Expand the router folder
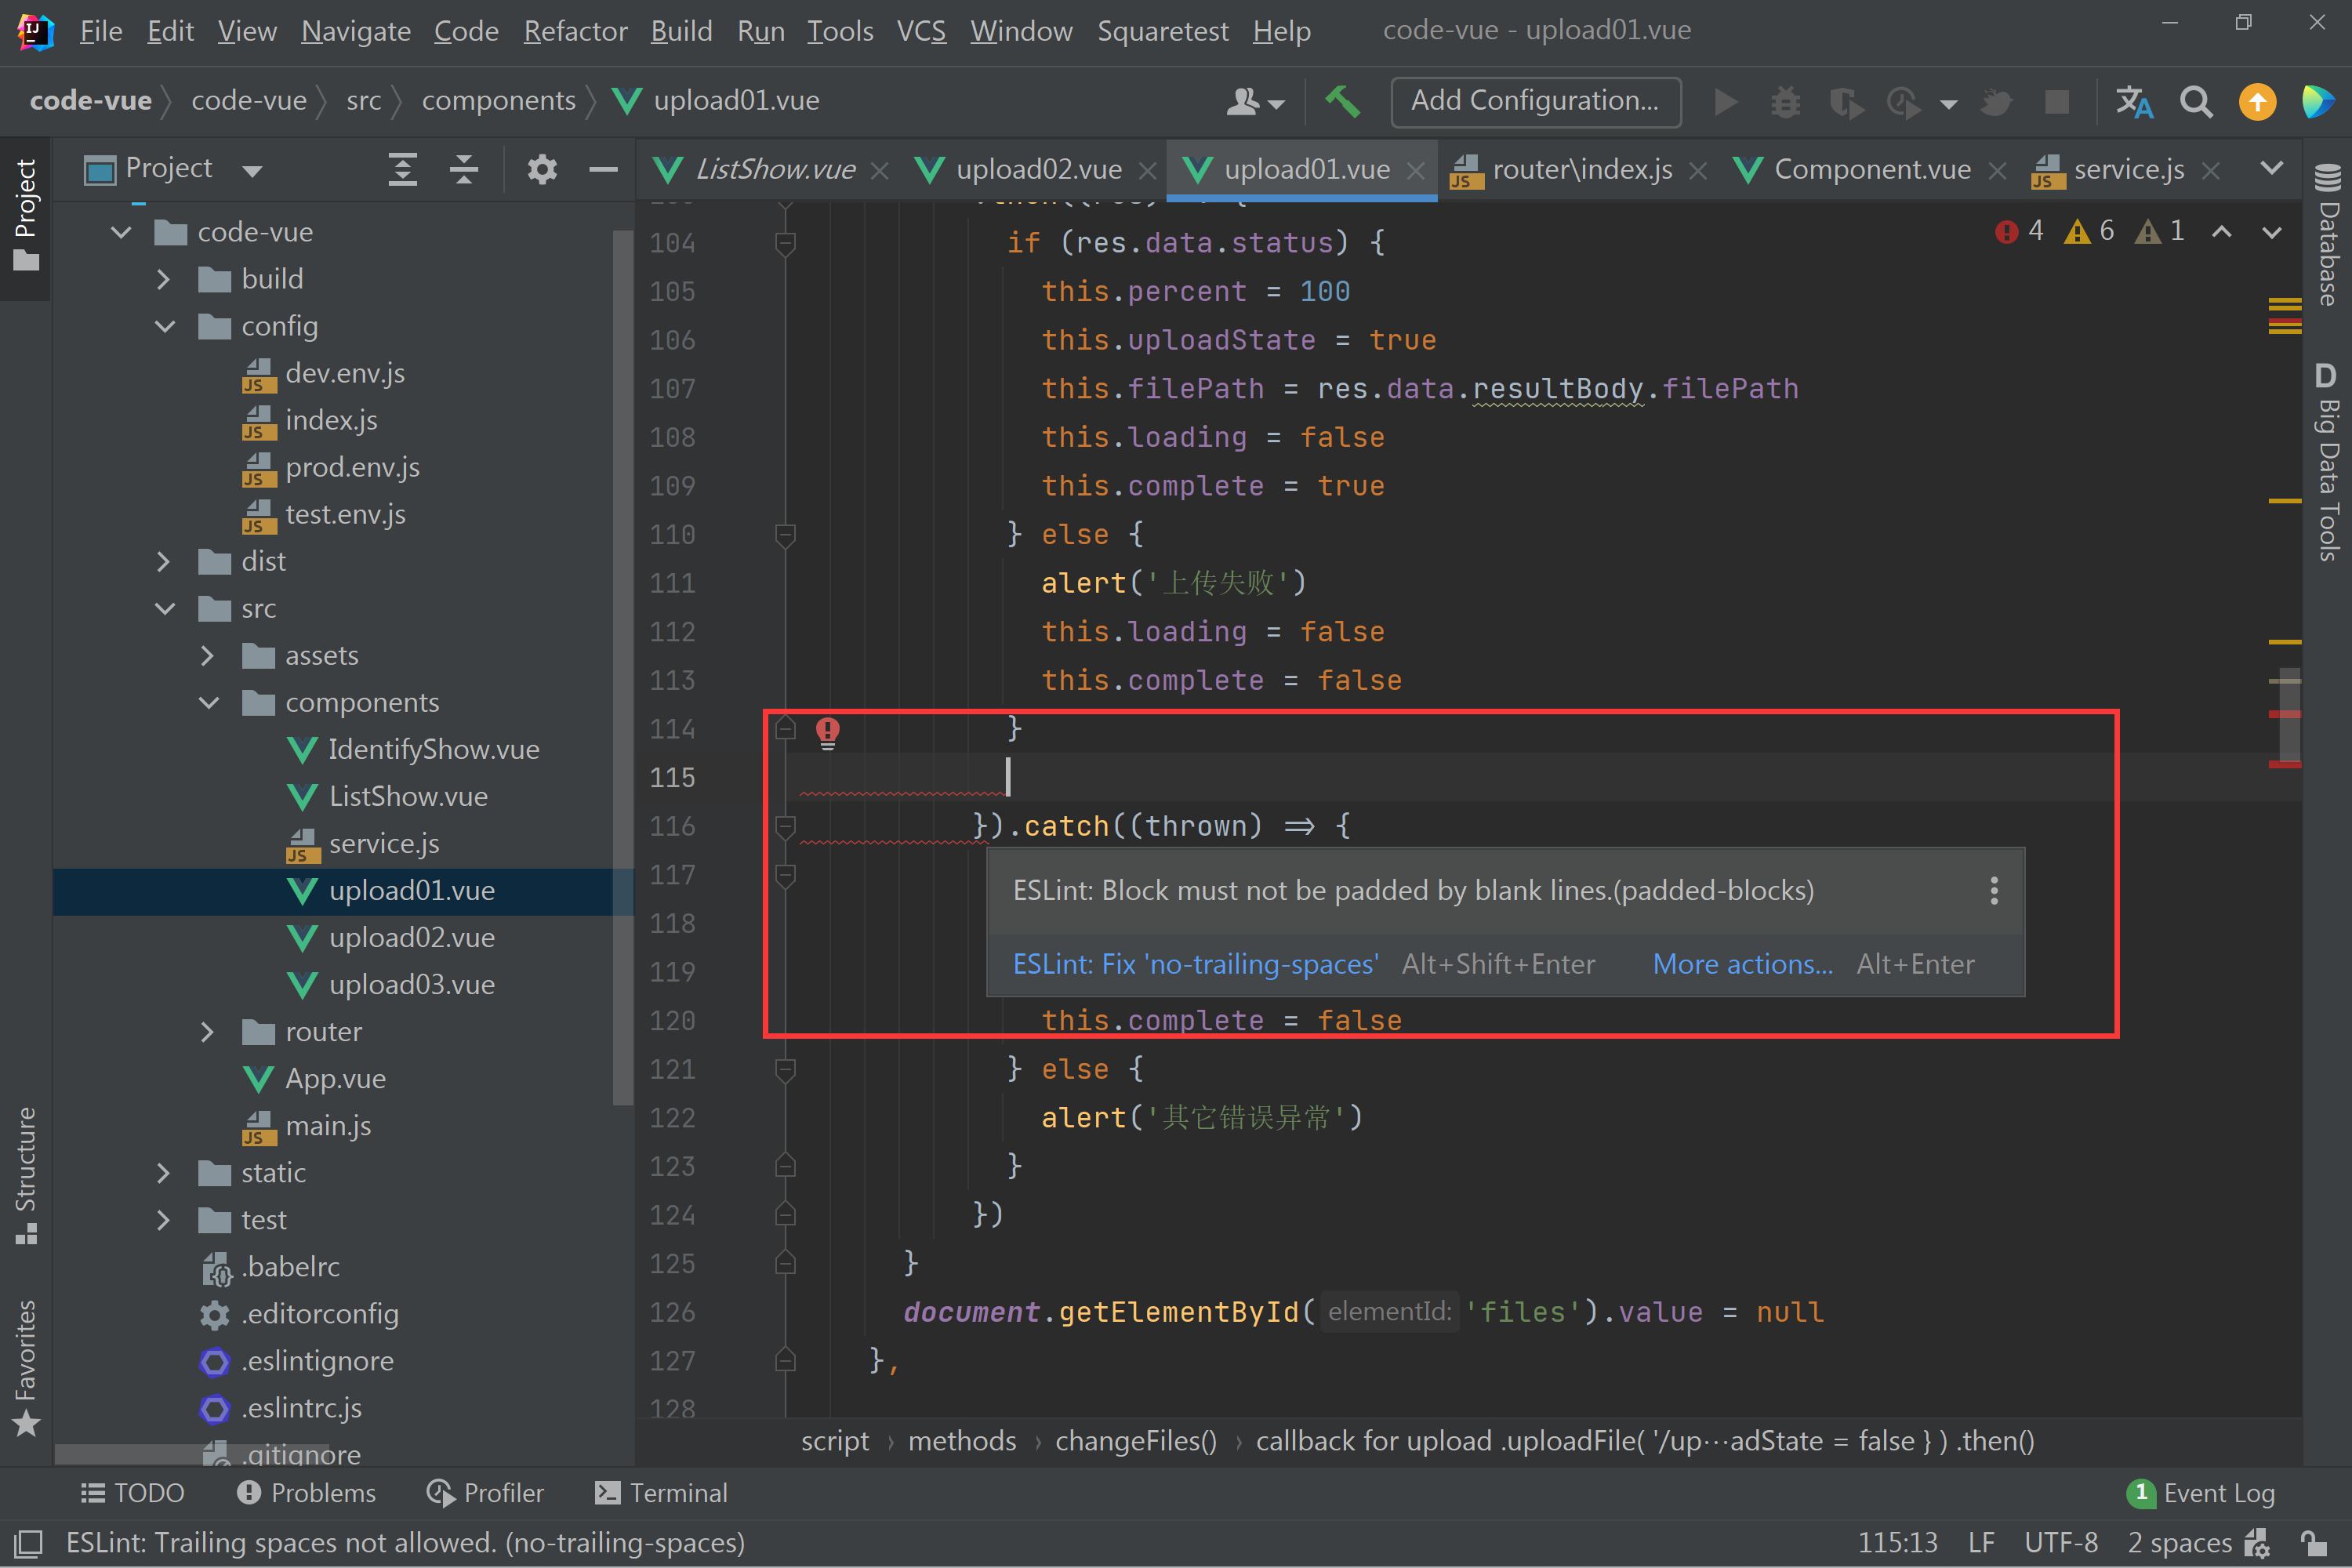 [x=207, y=1031]
